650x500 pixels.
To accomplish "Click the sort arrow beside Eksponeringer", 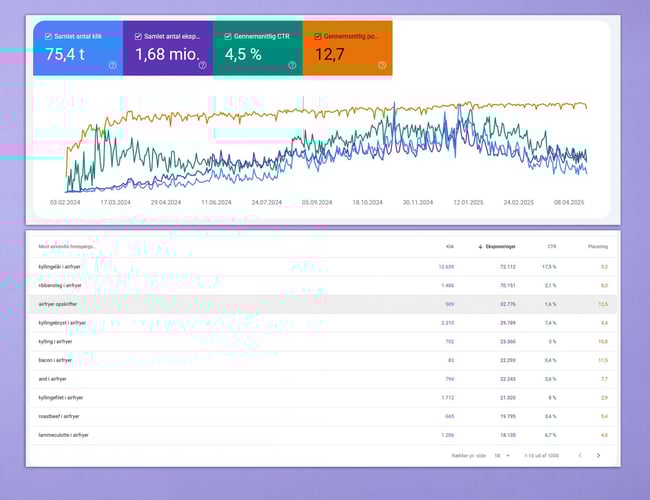I will [480, 245].
